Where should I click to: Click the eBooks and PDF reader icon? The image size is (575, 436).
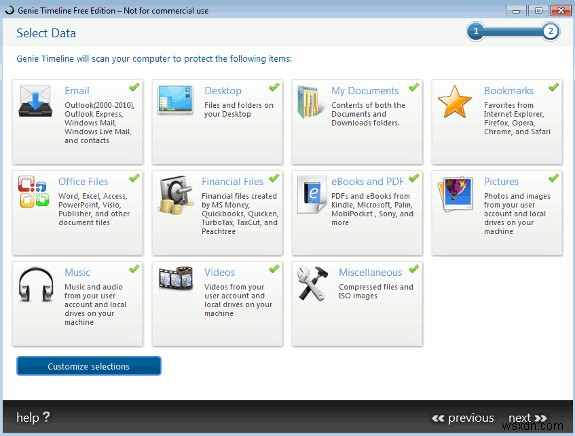(312, 194)
